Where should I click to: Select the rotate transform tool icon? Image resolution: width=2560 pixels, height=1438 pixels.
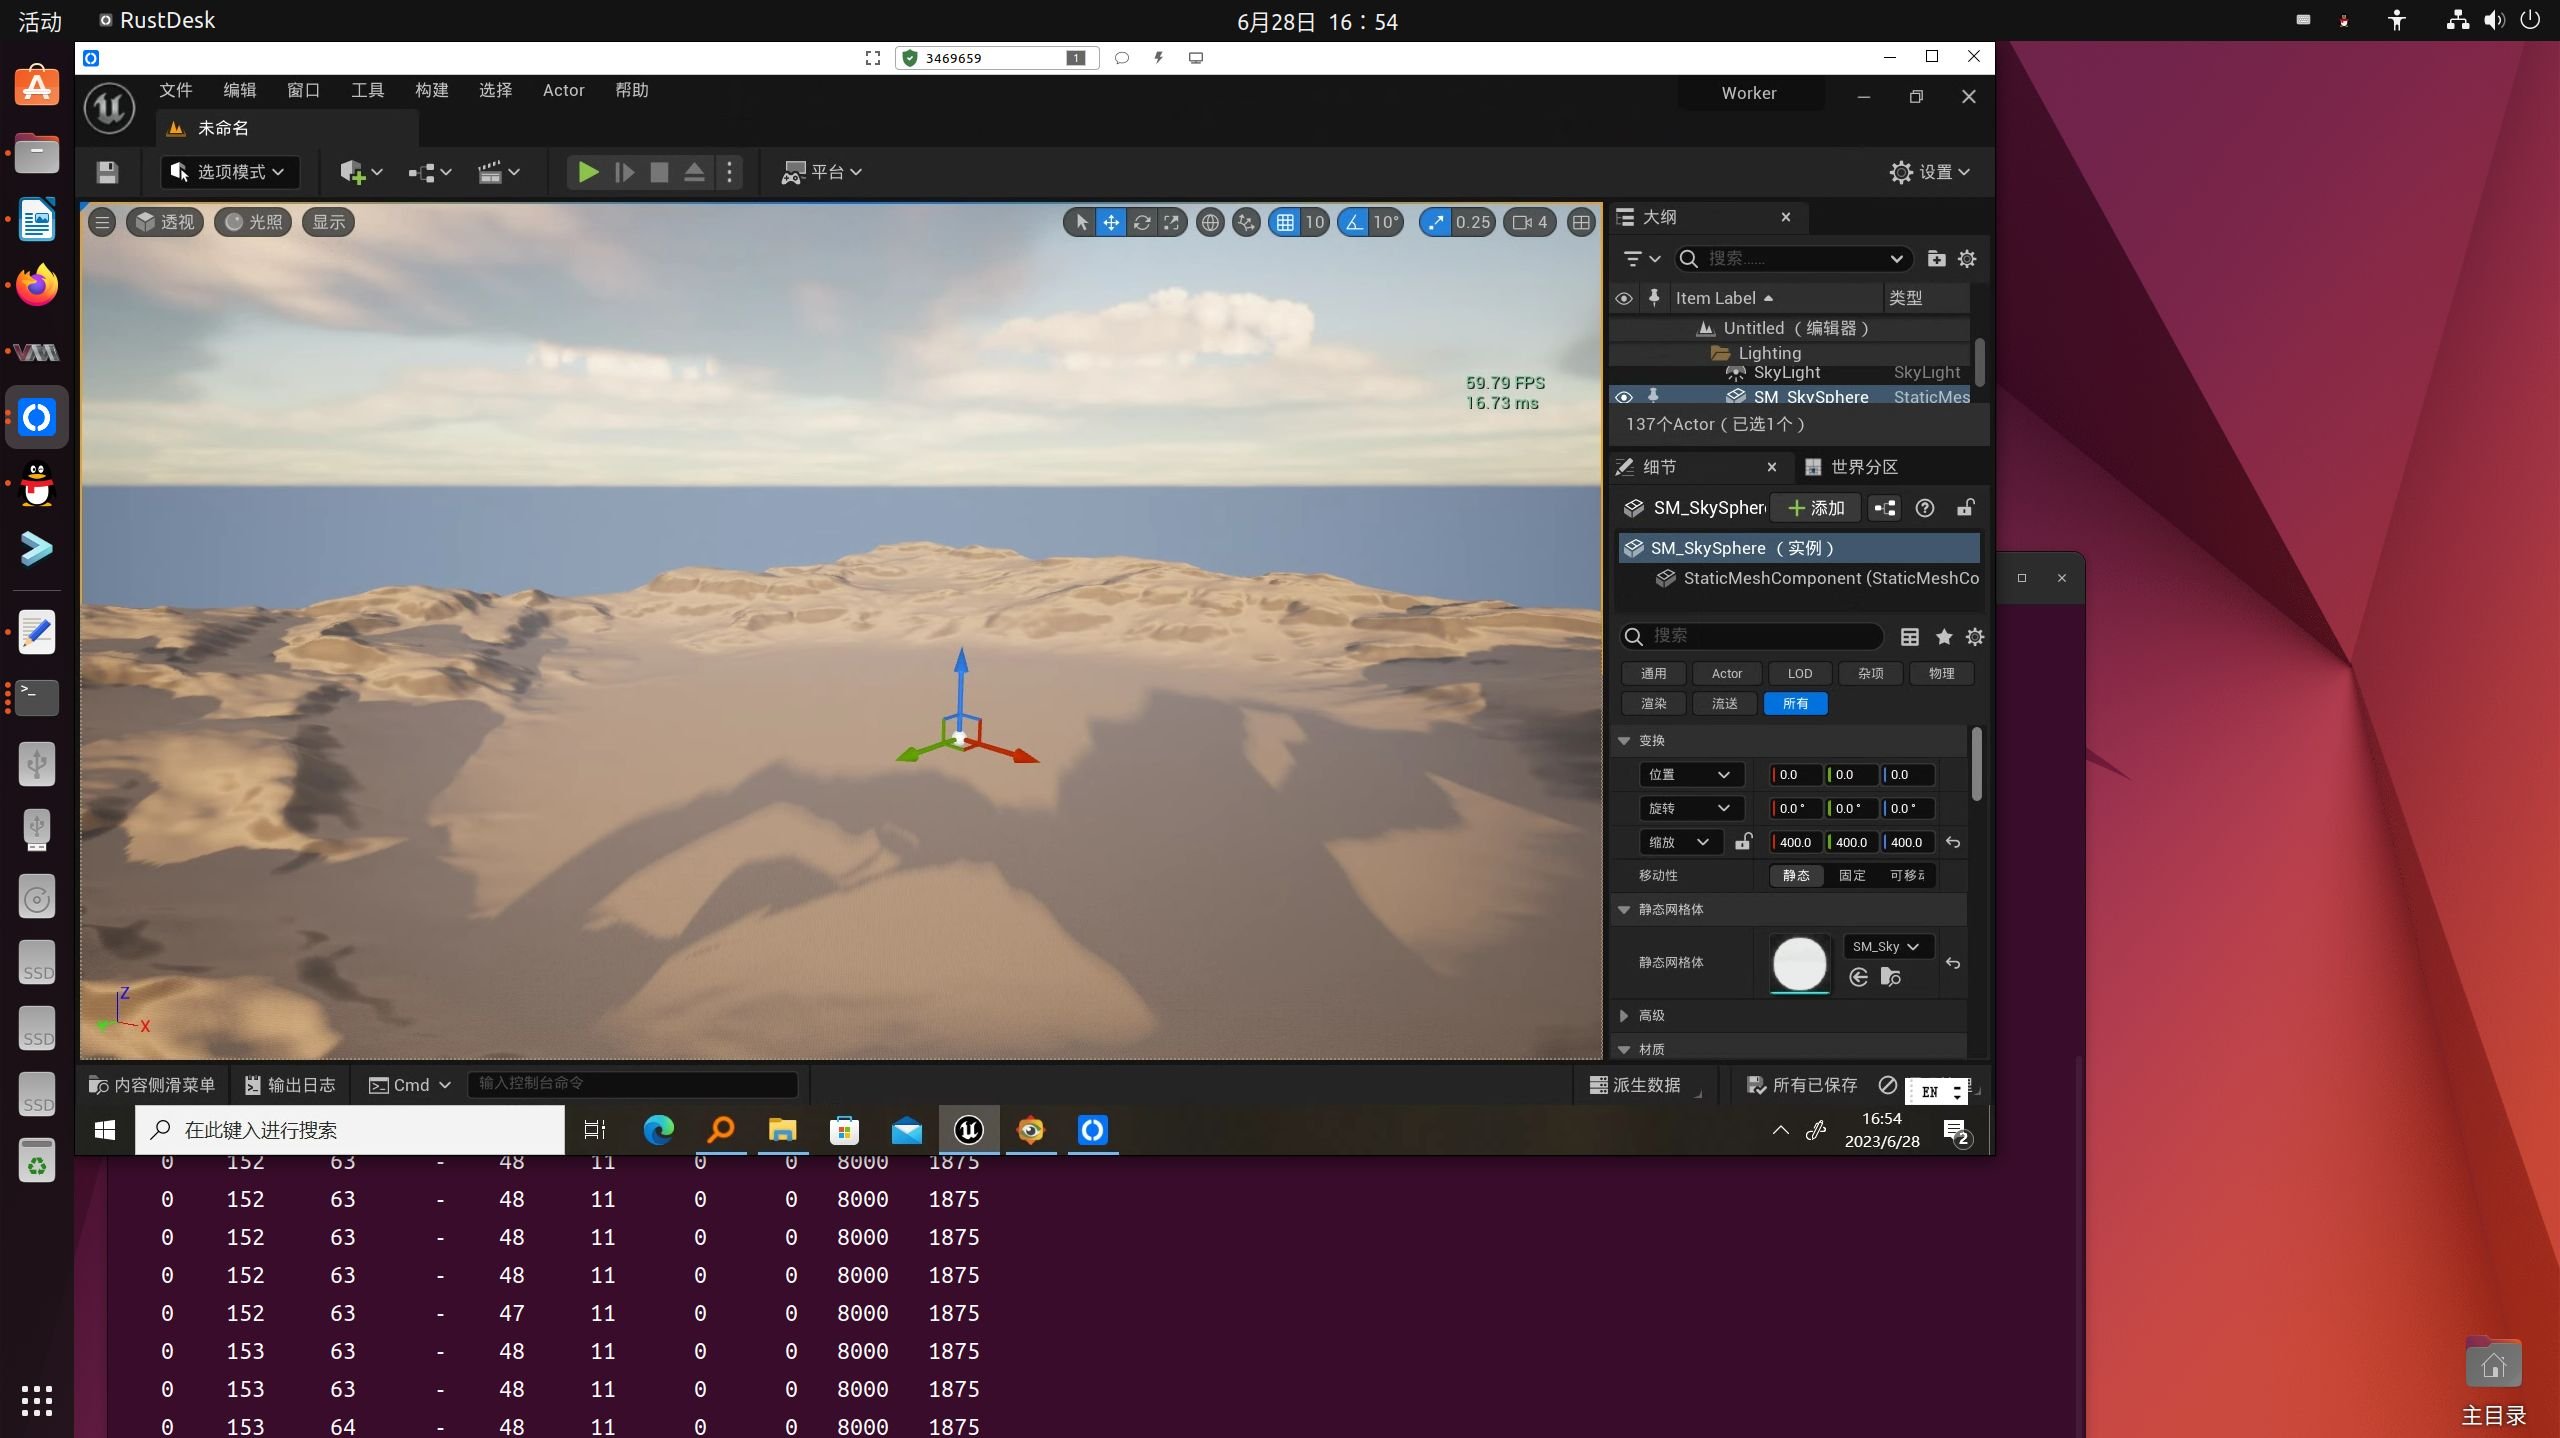pos(1141,222)
